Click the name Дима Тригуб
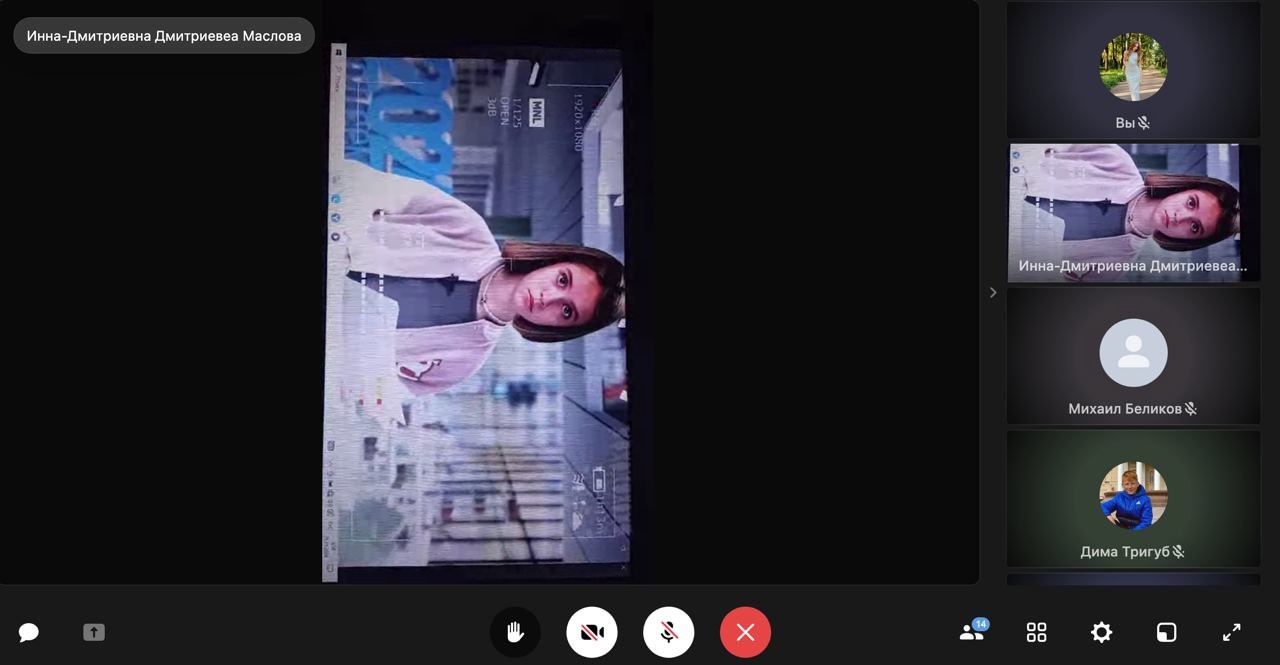Image resolution: width=1280 pixels, height=665 pixels. pos(1125,552)
